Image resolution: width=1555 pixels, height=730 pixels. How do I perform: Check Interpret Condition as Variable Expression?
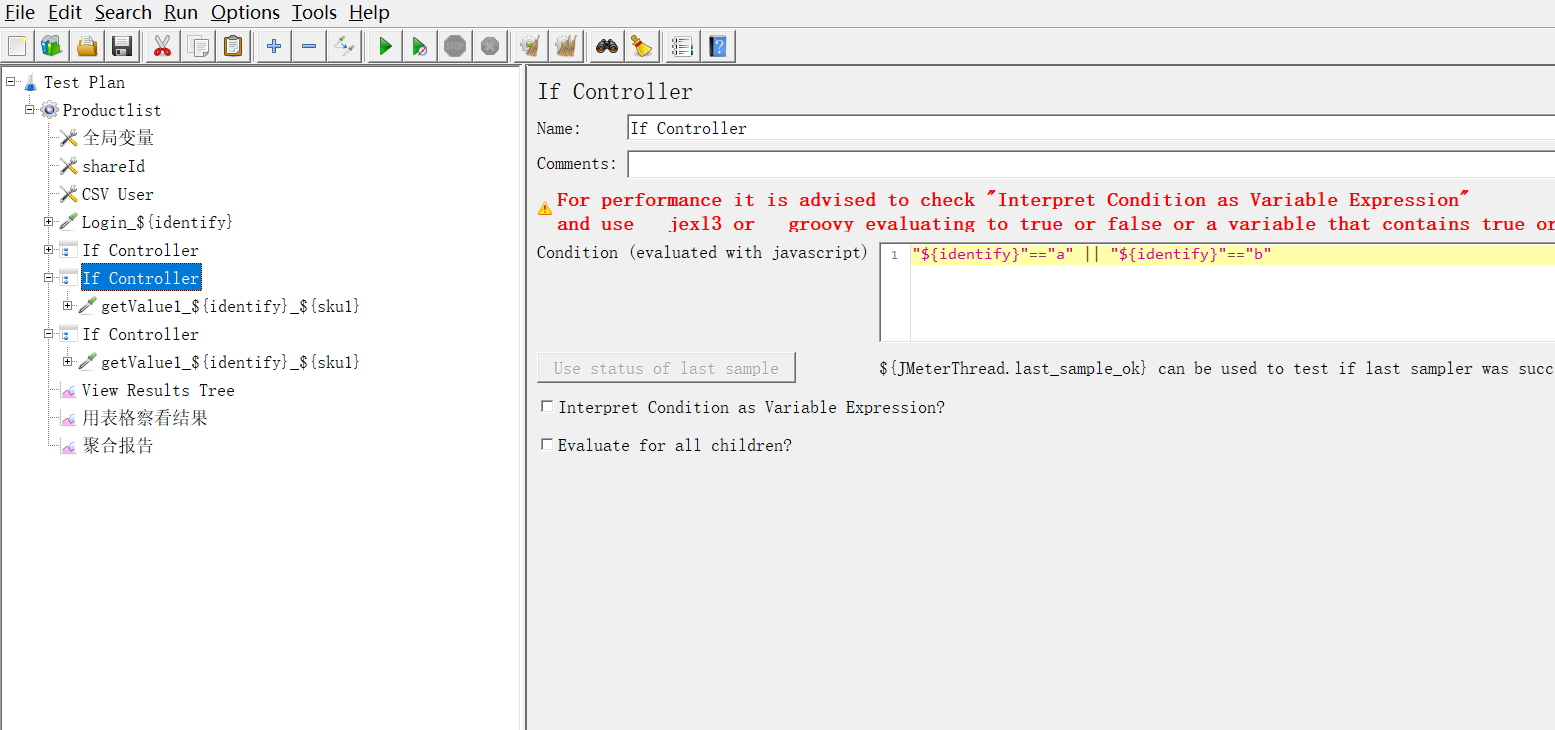547,407
